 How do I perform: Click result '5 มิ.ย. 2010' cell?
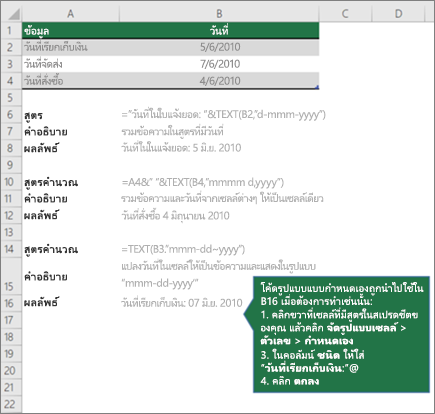pos(181,148)
